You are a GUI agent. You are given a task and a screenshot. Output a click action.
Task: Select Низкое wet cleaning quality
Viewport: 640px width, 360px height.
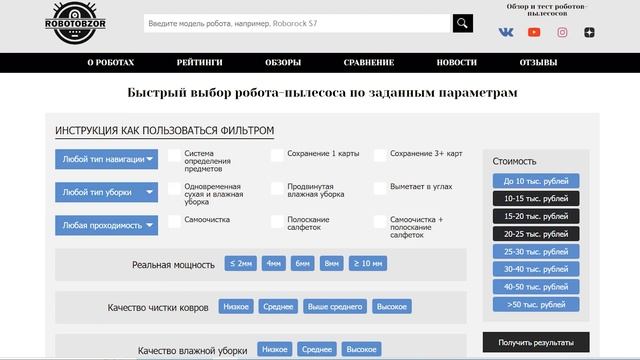tap(275, 349)
